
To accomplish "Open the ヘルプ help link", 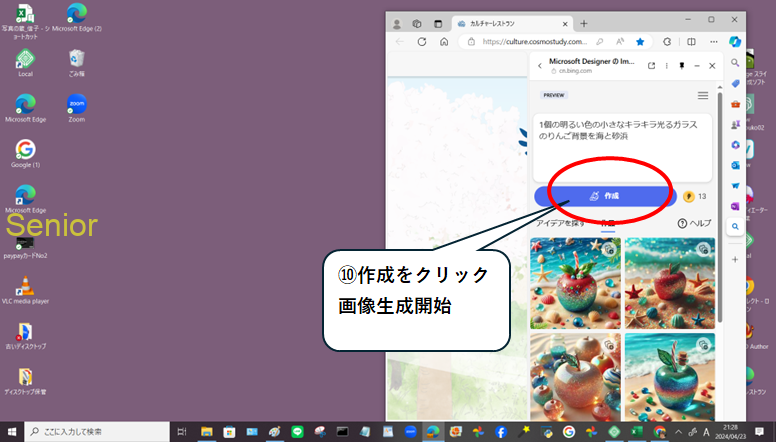I will click(694, 223).
